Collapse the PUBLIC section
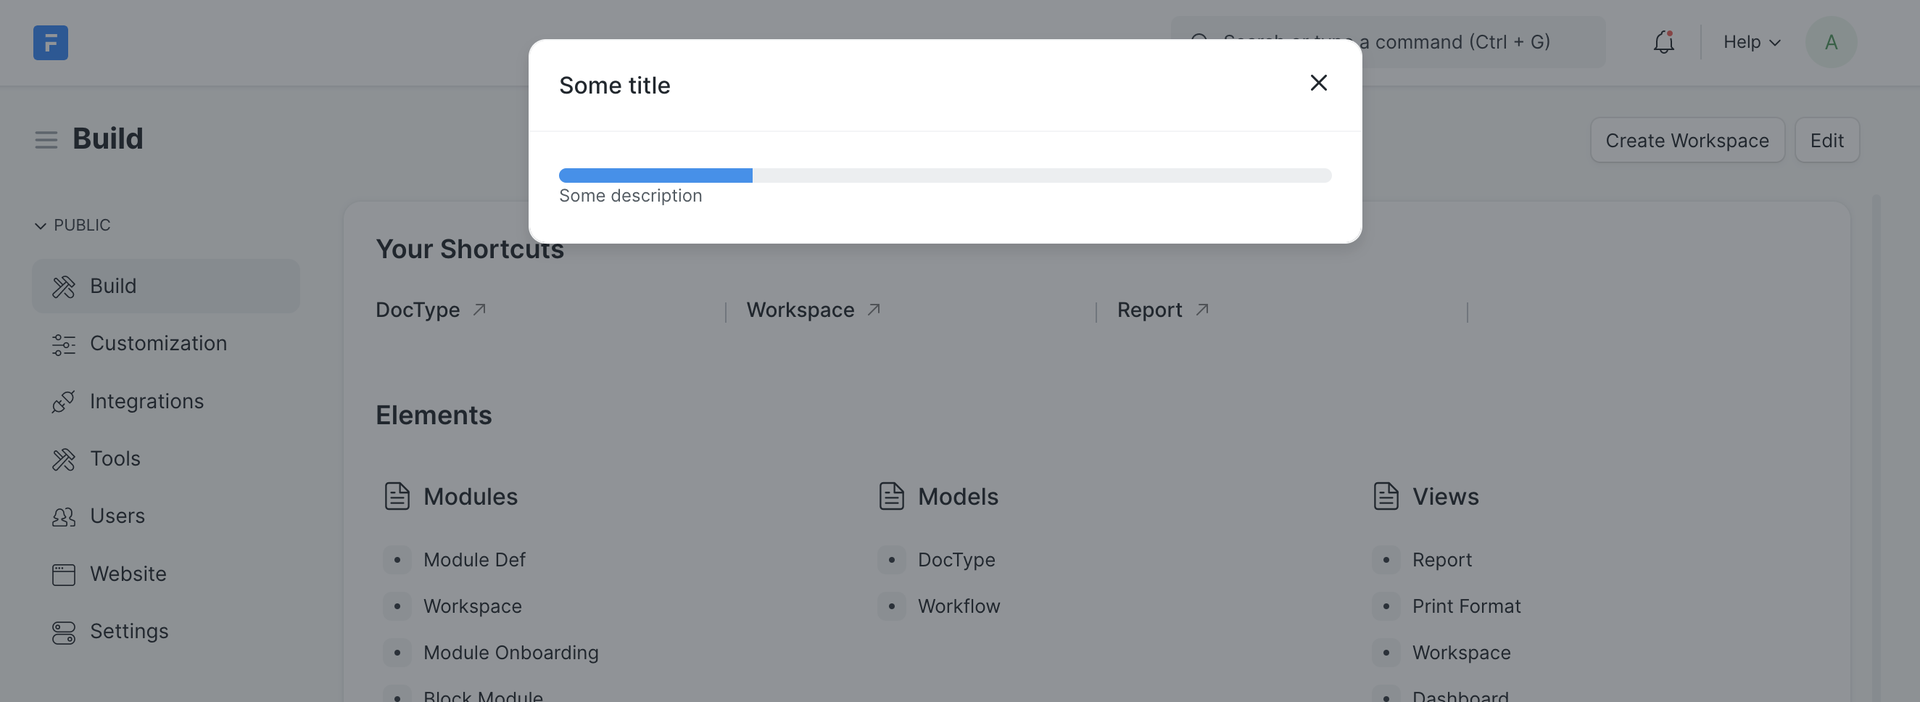This screenshot has height=702, width=1920. click(x=40, y=225)
